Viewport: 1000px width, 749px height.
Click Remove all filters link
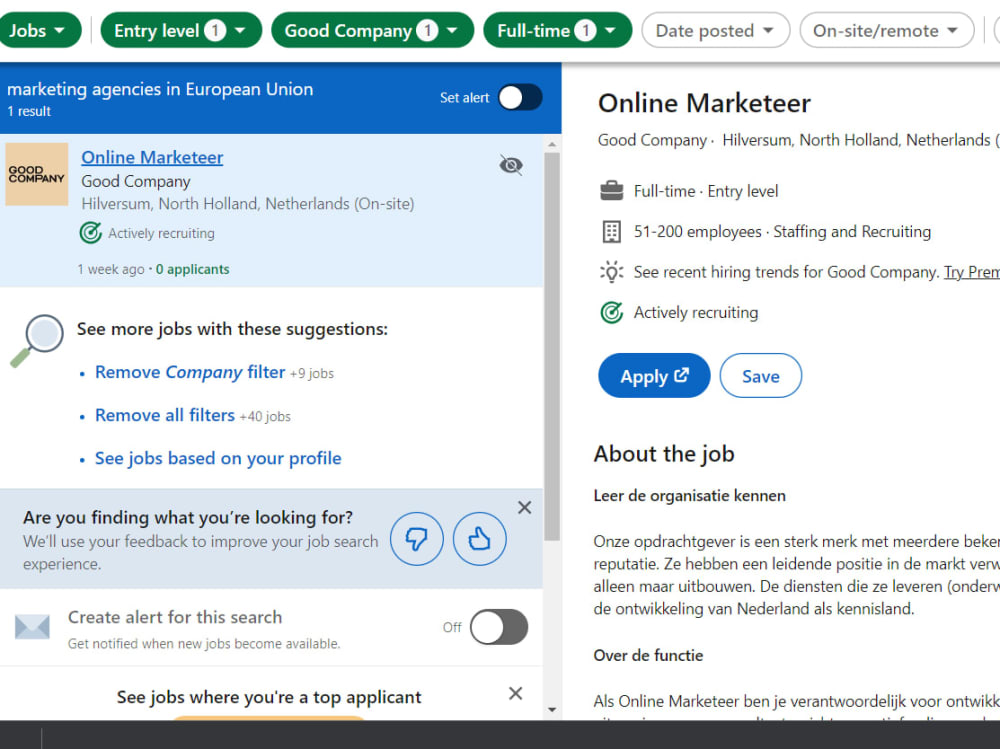165,415
